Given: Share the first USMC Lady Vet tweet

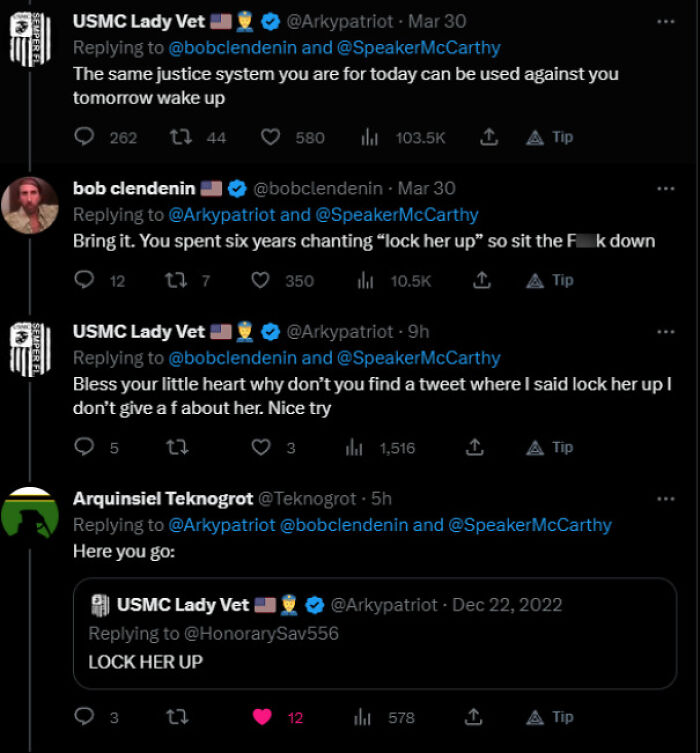Looking at the screenshot, I should (x=489, y=137).
